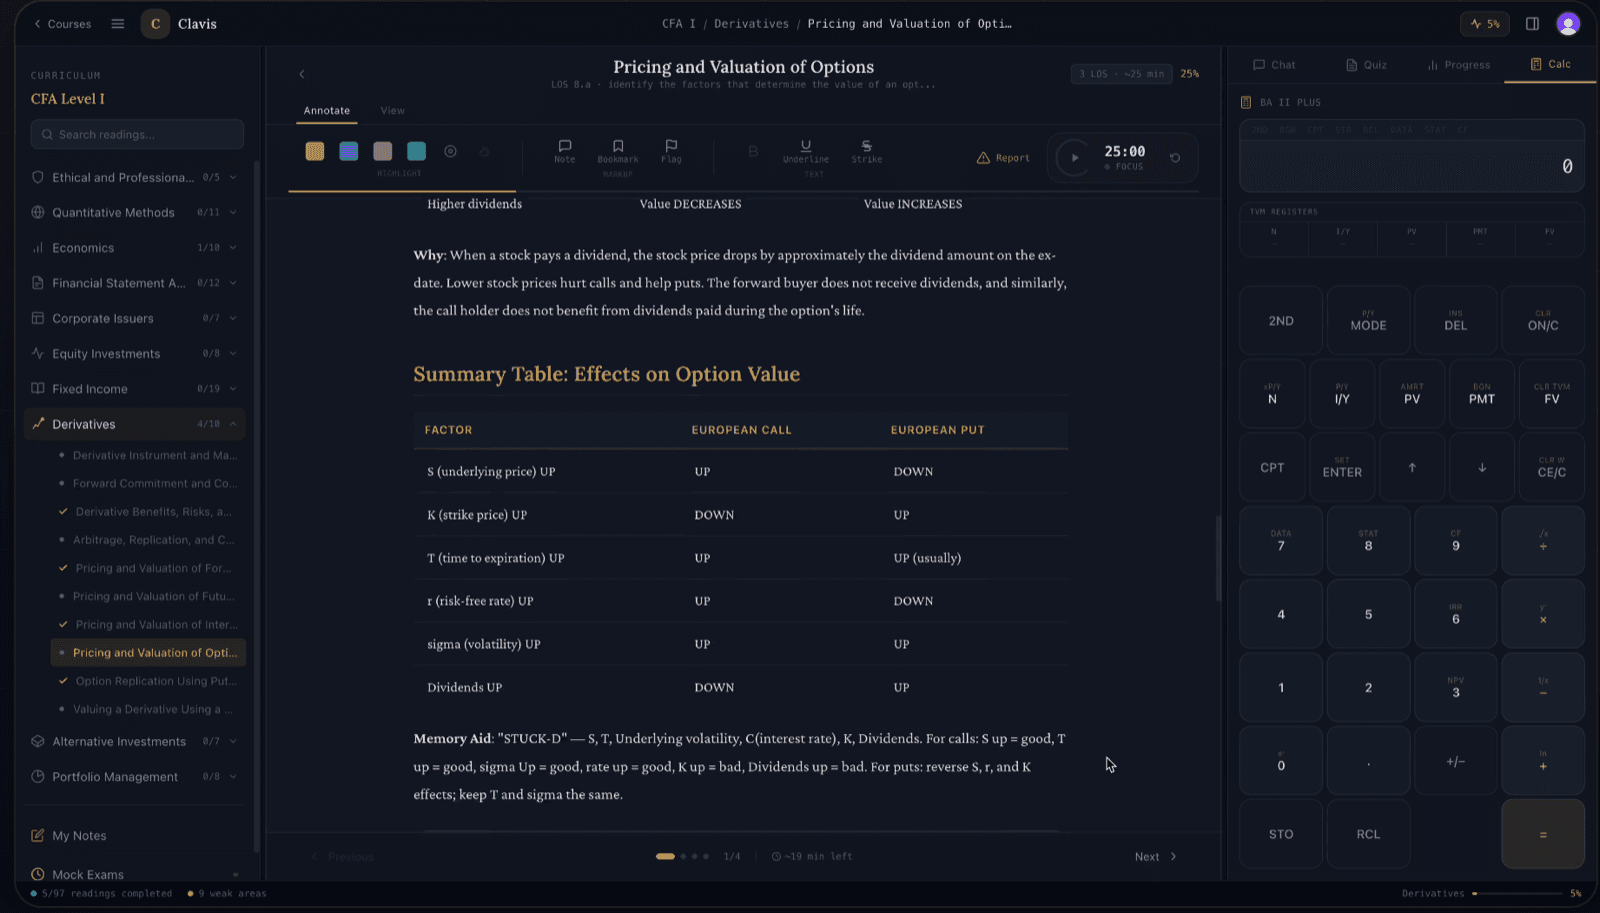Start the focus timer play button
This screenshot has height=913, width=1600.
(1074, 158)
